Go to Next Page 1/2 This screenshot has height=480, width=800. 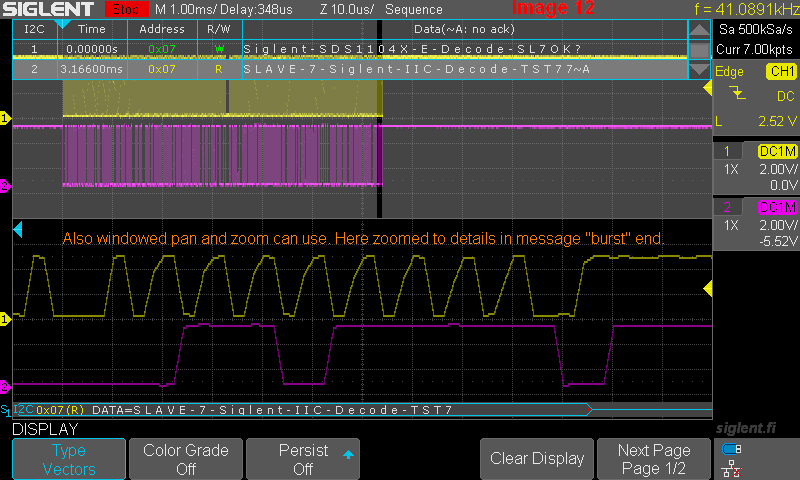(654, 459)
